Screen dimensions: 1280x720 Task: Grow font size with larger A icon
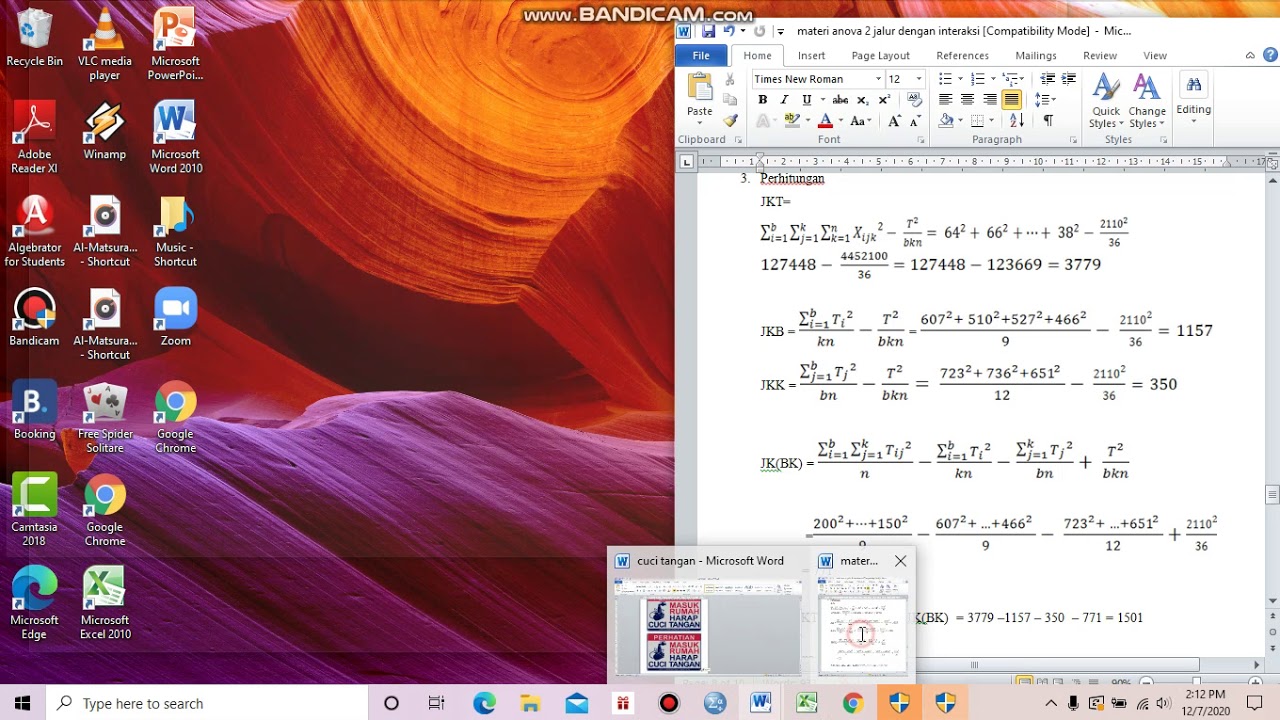point(894,121)
